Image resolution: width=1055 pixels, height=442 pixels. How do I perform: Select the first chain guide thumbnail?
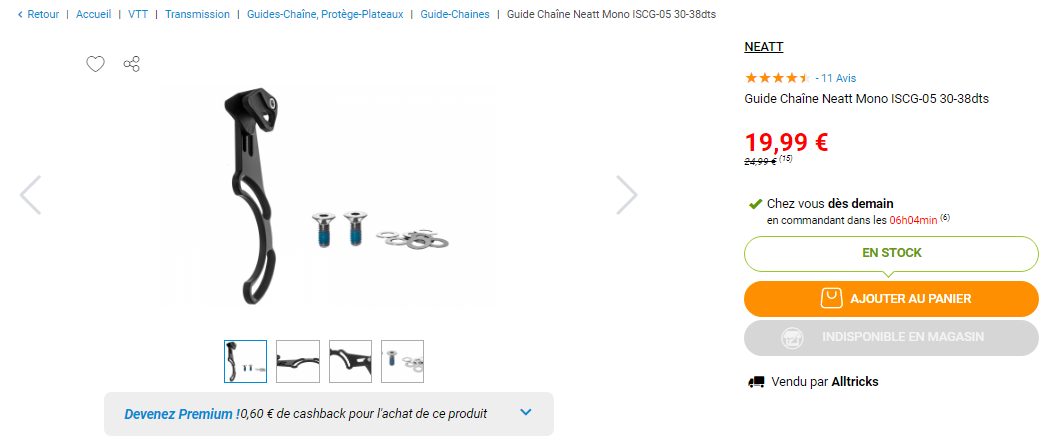pos(246,361)
